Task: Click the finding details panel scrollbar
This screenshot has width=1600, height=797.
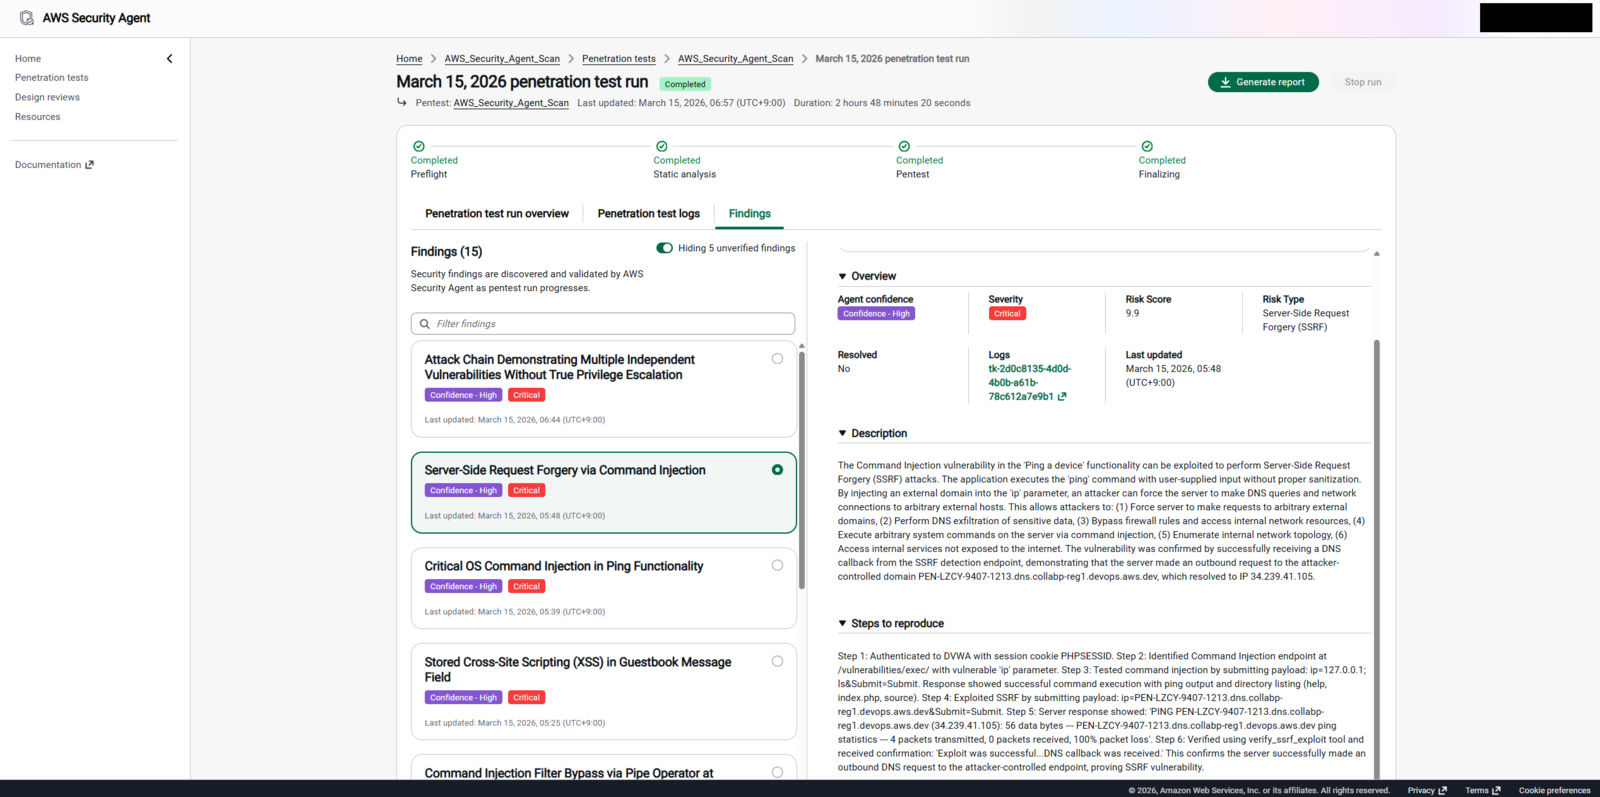Action: pos(1377,560)
